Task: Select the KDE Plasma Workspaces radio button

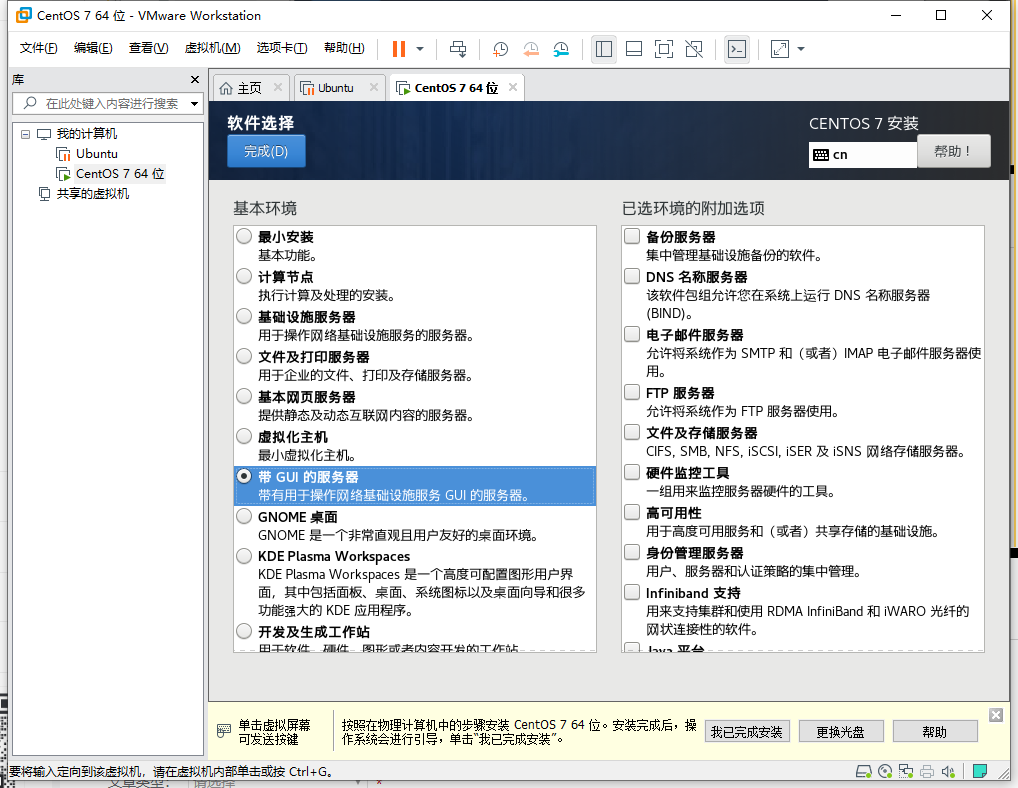Action: (x=244, y=556)
